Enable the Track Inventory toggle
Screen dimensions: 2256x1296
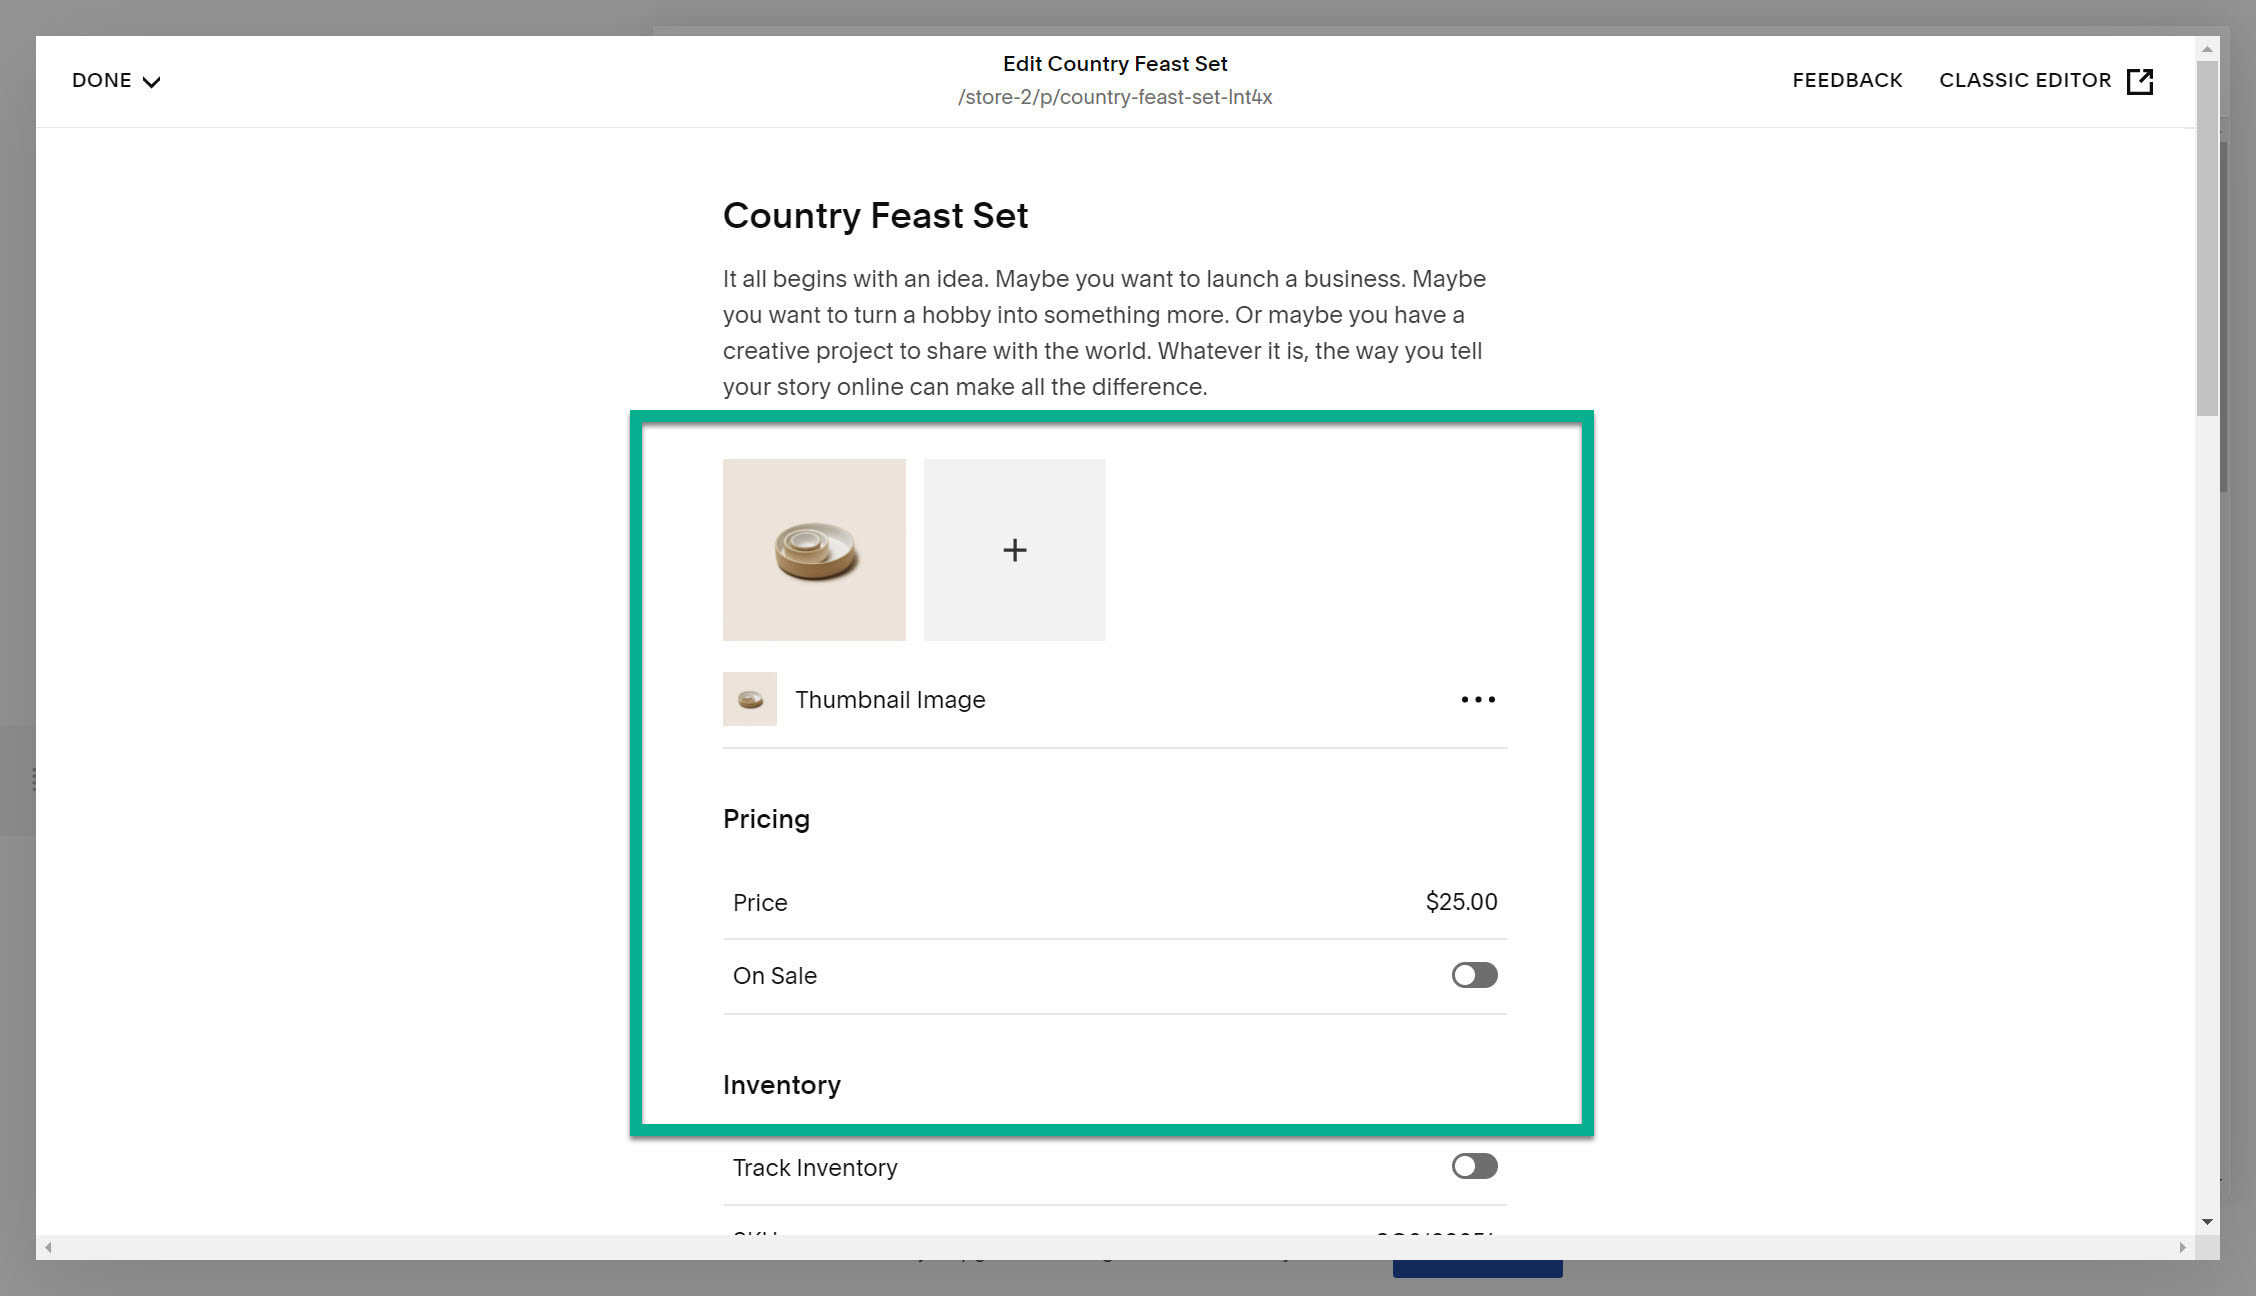[1473, 1166]
